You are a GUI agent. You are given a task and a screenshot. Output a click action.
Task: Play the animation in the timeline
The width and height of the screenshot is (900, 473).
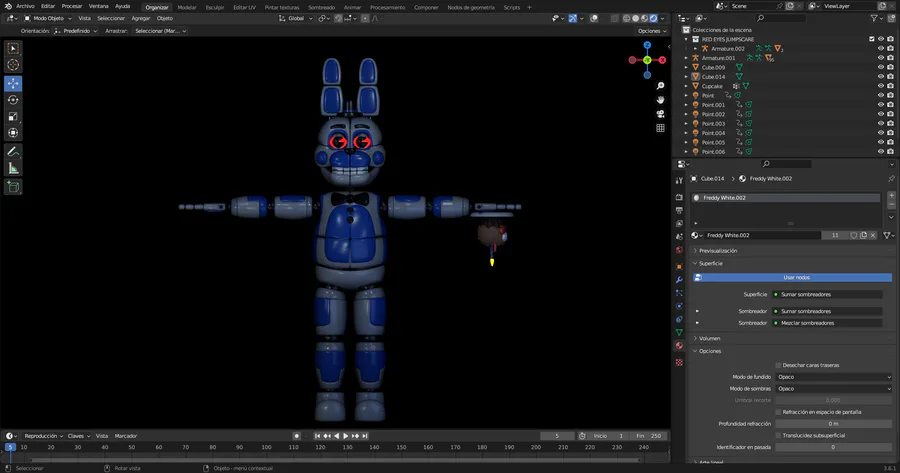pyautogui.click(x=346, y=436)
